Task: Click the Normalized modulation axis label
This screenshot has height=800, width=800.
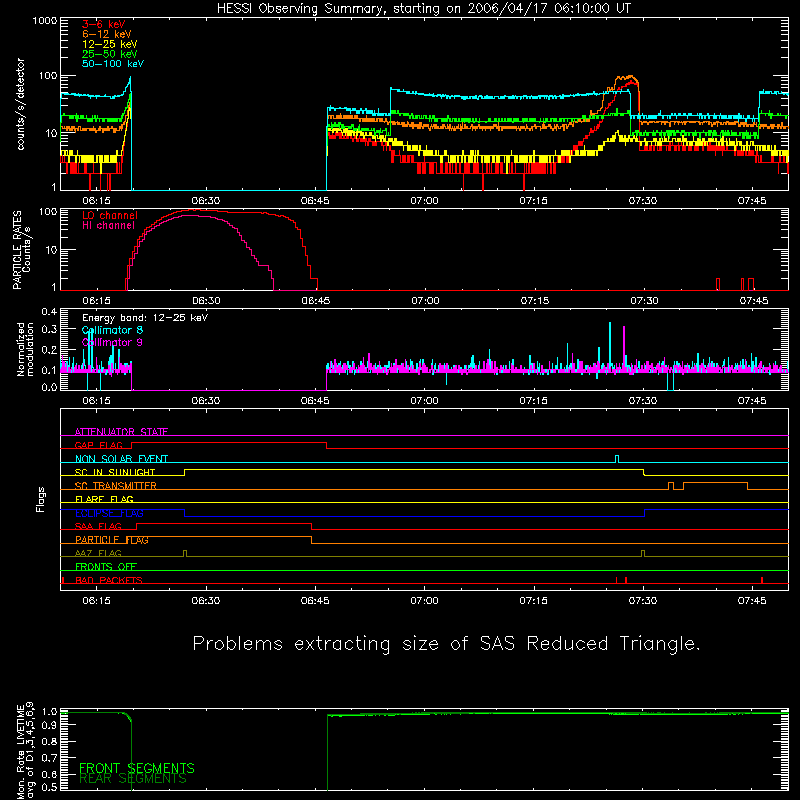Action: point(24,349)
